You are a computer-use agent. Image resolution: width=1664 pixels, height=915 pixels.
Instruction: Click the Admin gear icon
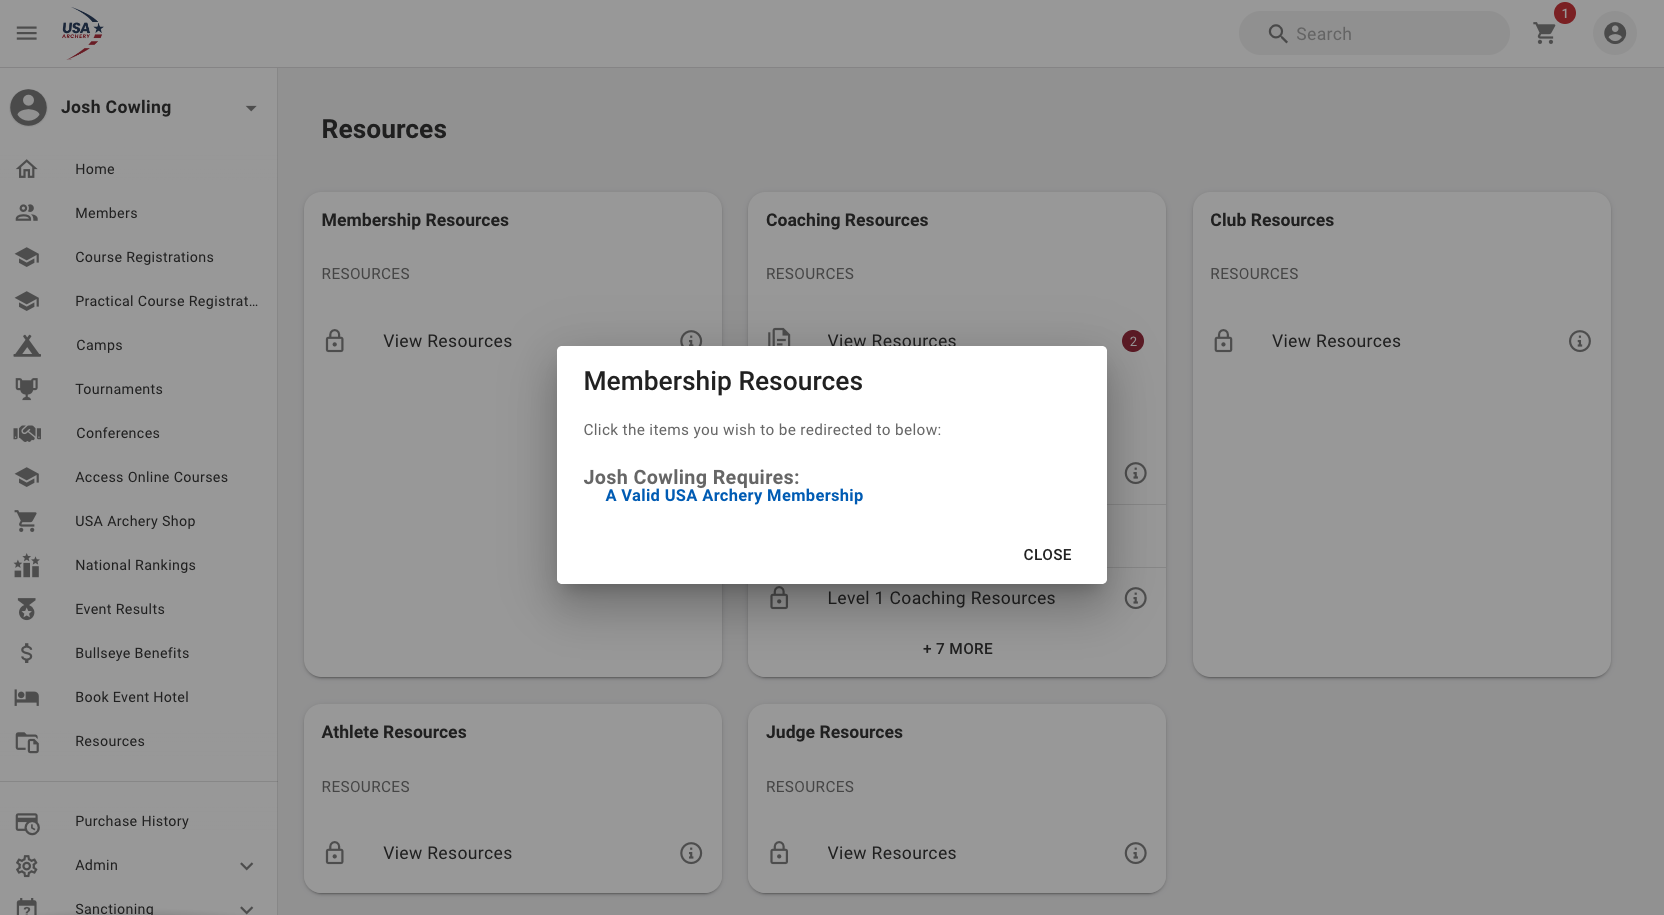(x=27, y=865)
